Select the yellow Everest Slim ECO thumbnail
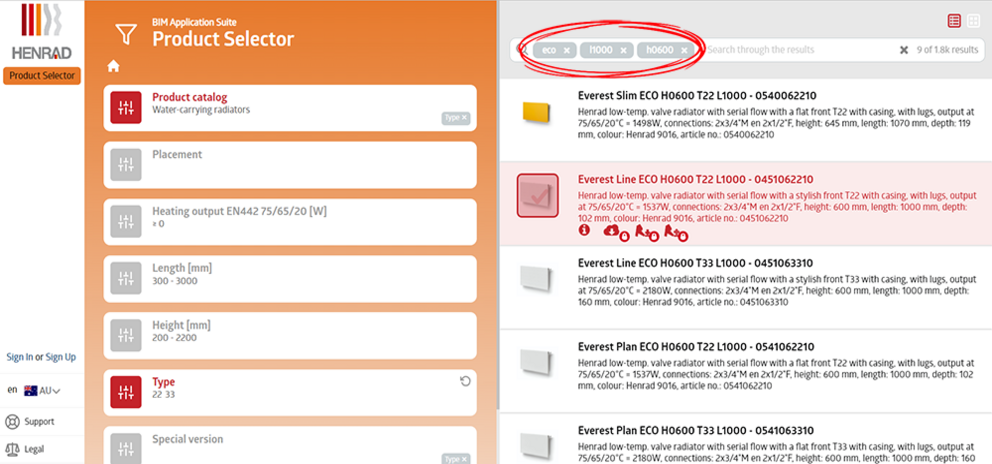This screenshot has width=992, height=464. pos(538,111)
